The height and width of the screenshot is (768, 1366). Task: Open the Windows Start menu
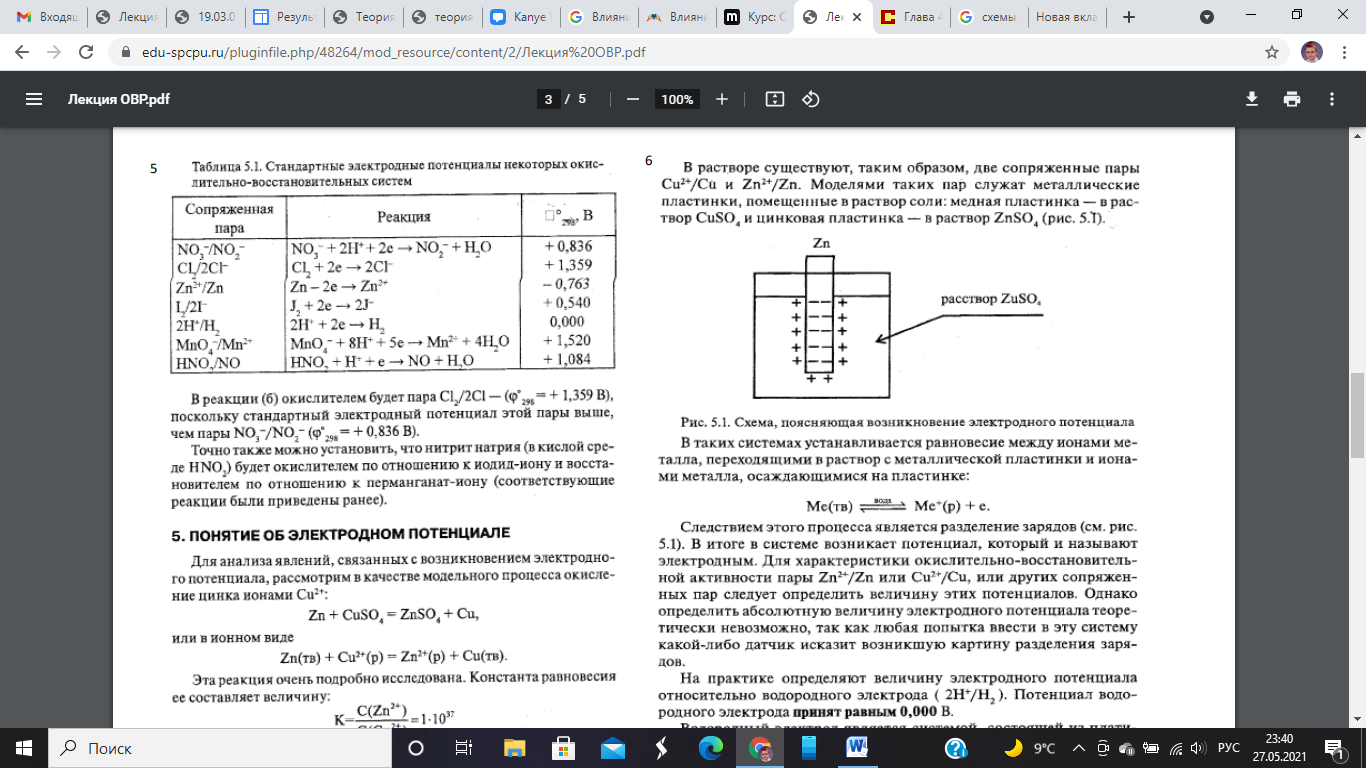tap(23, 747)
